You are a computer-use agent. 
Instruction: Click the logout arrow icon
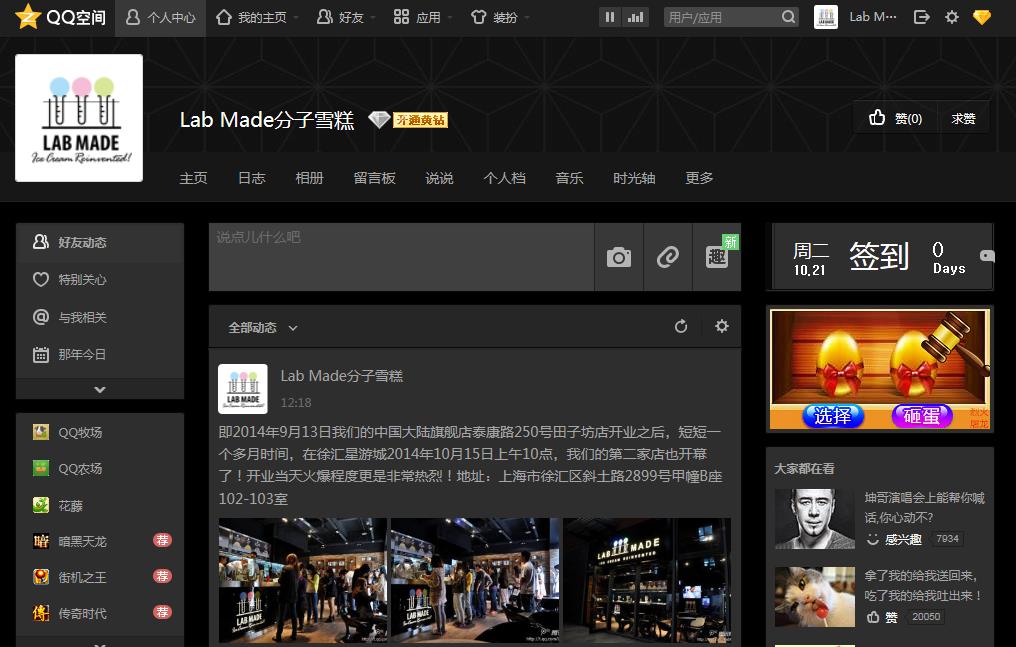coord(921,17)
